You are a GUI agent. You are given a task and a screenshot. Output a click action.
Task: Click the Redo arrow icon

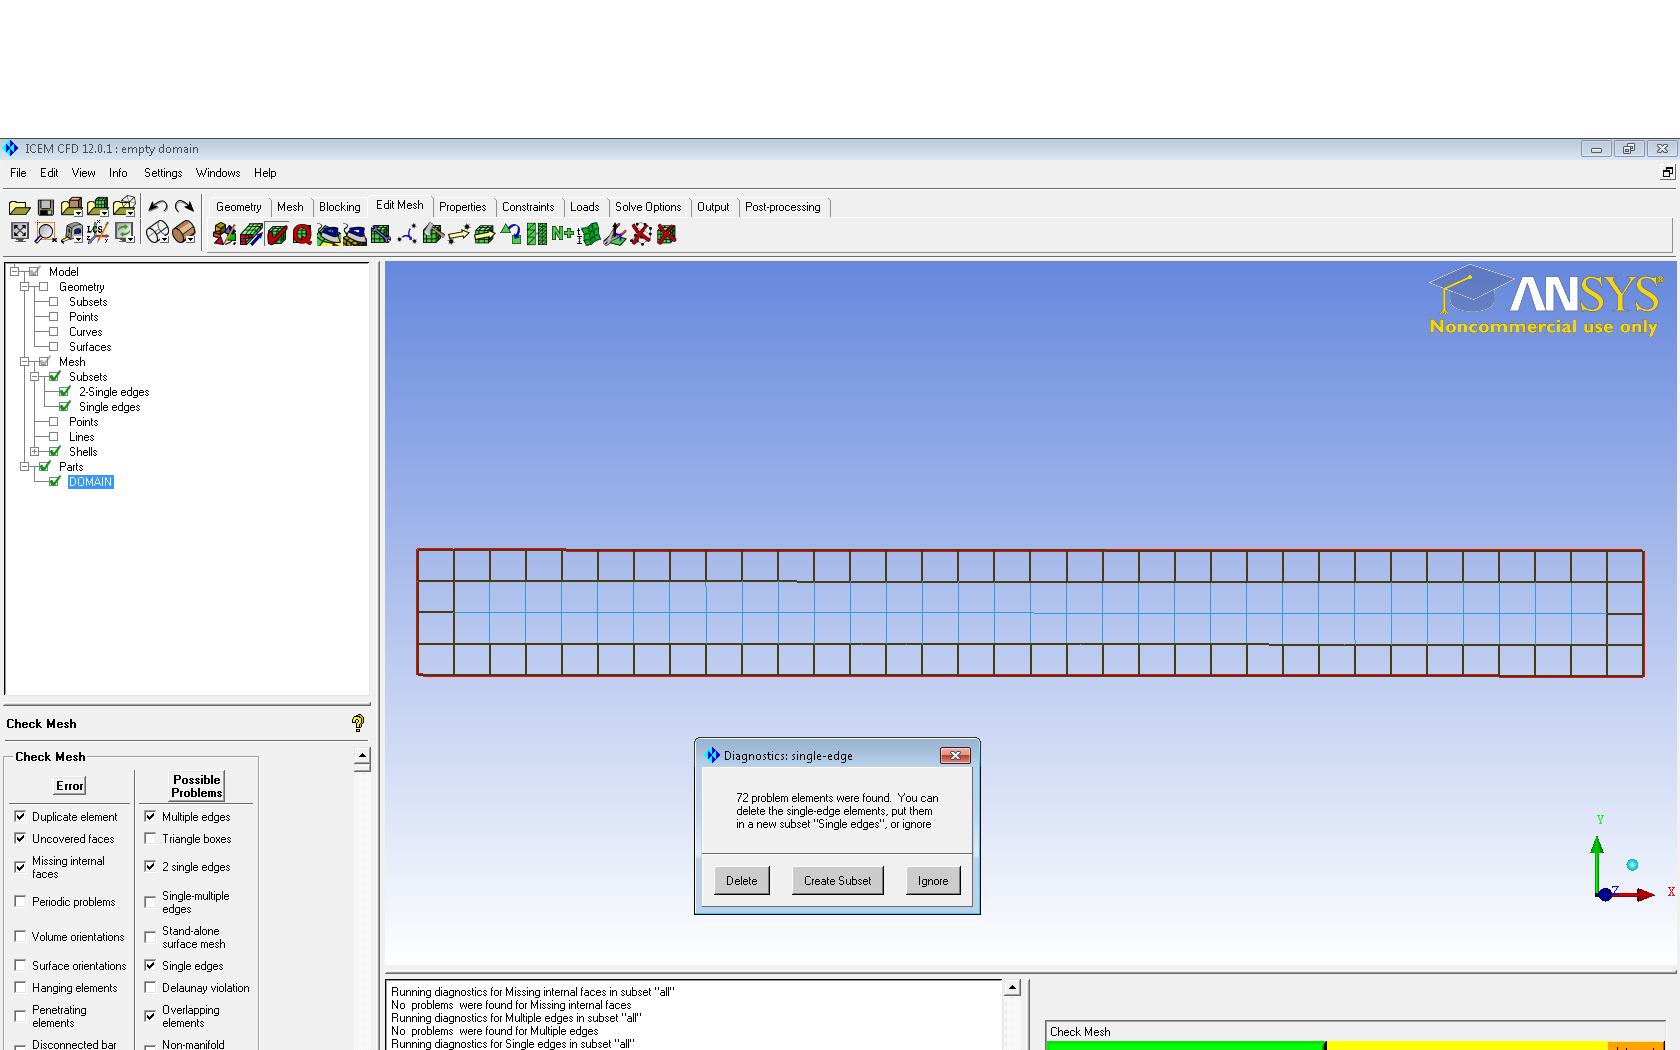[x=184, y=207]
